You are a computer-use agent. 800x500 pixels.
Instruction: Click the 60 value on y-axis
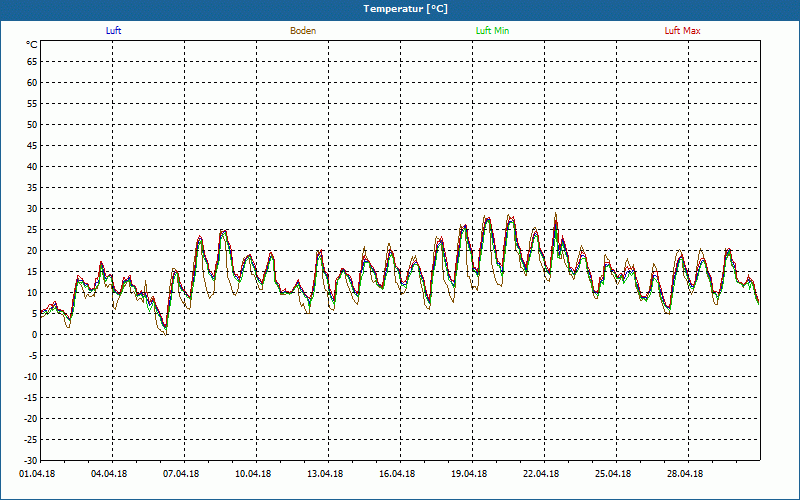tap(32, 83)
